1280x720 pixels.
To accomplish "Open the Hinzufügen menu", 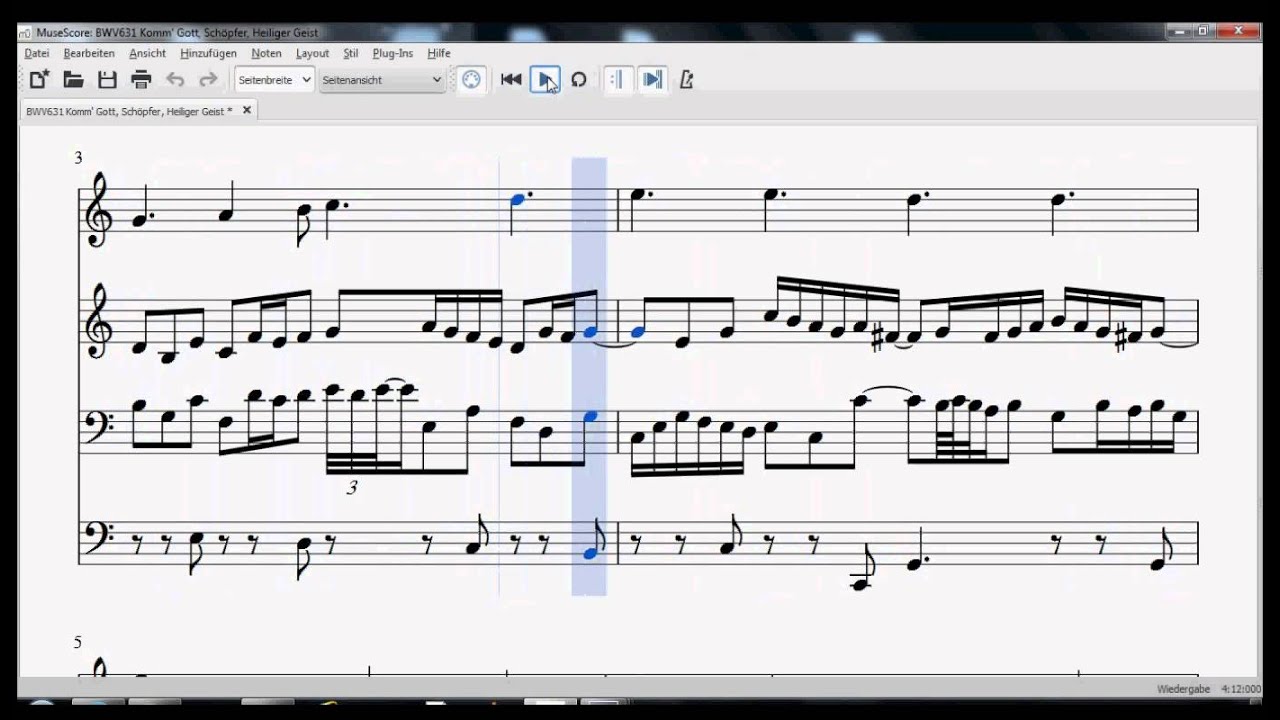I will tap(208, 53).
